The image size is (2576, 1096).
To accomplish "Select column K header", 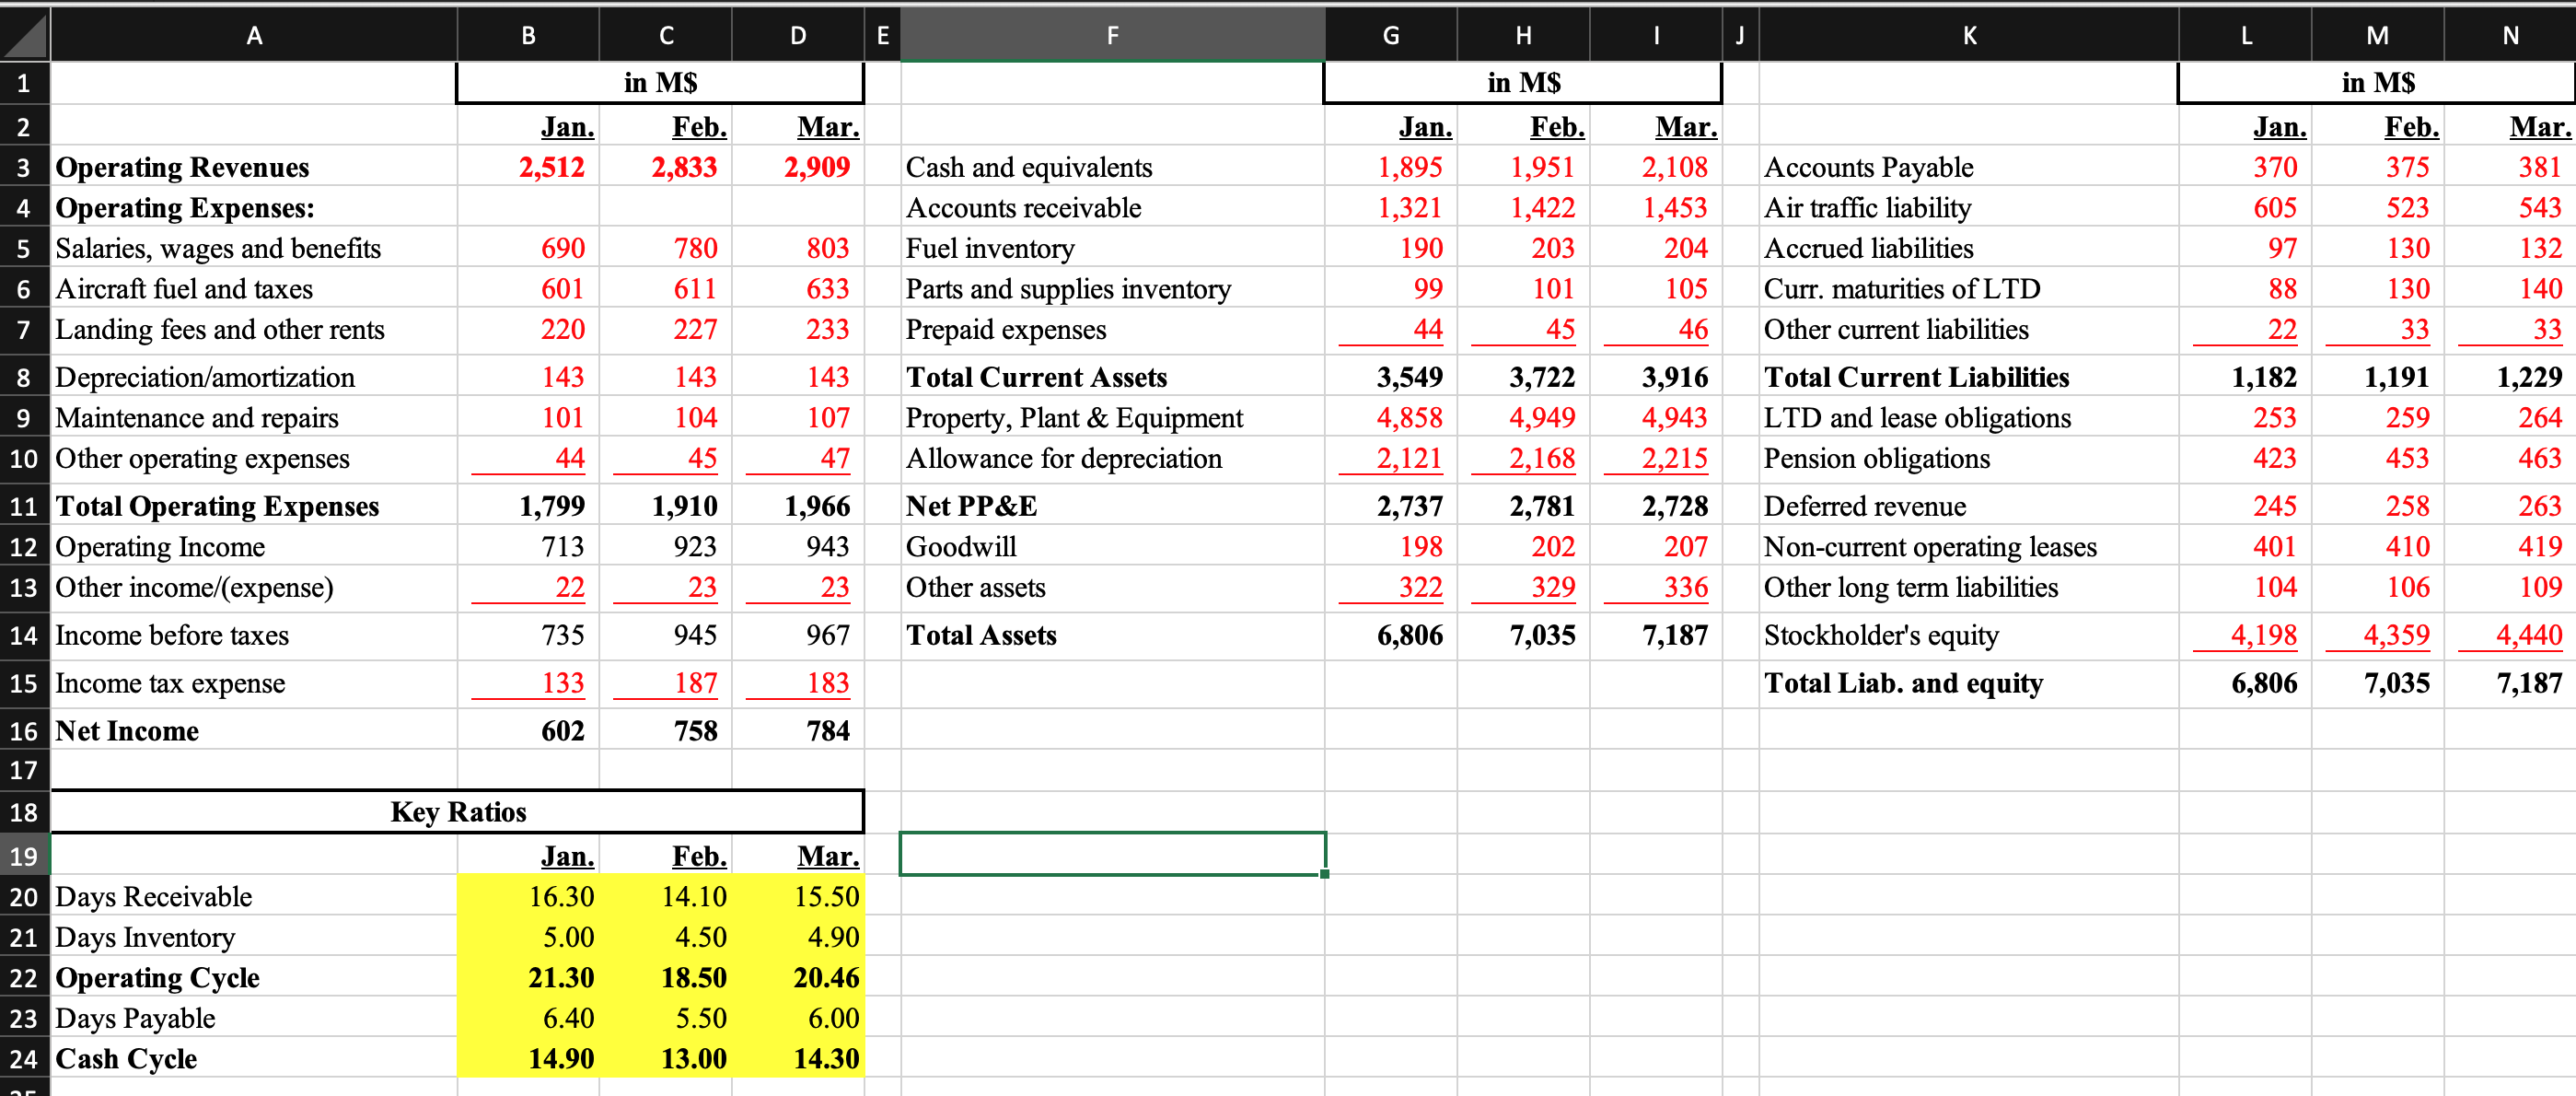I will coord(1968,35).
